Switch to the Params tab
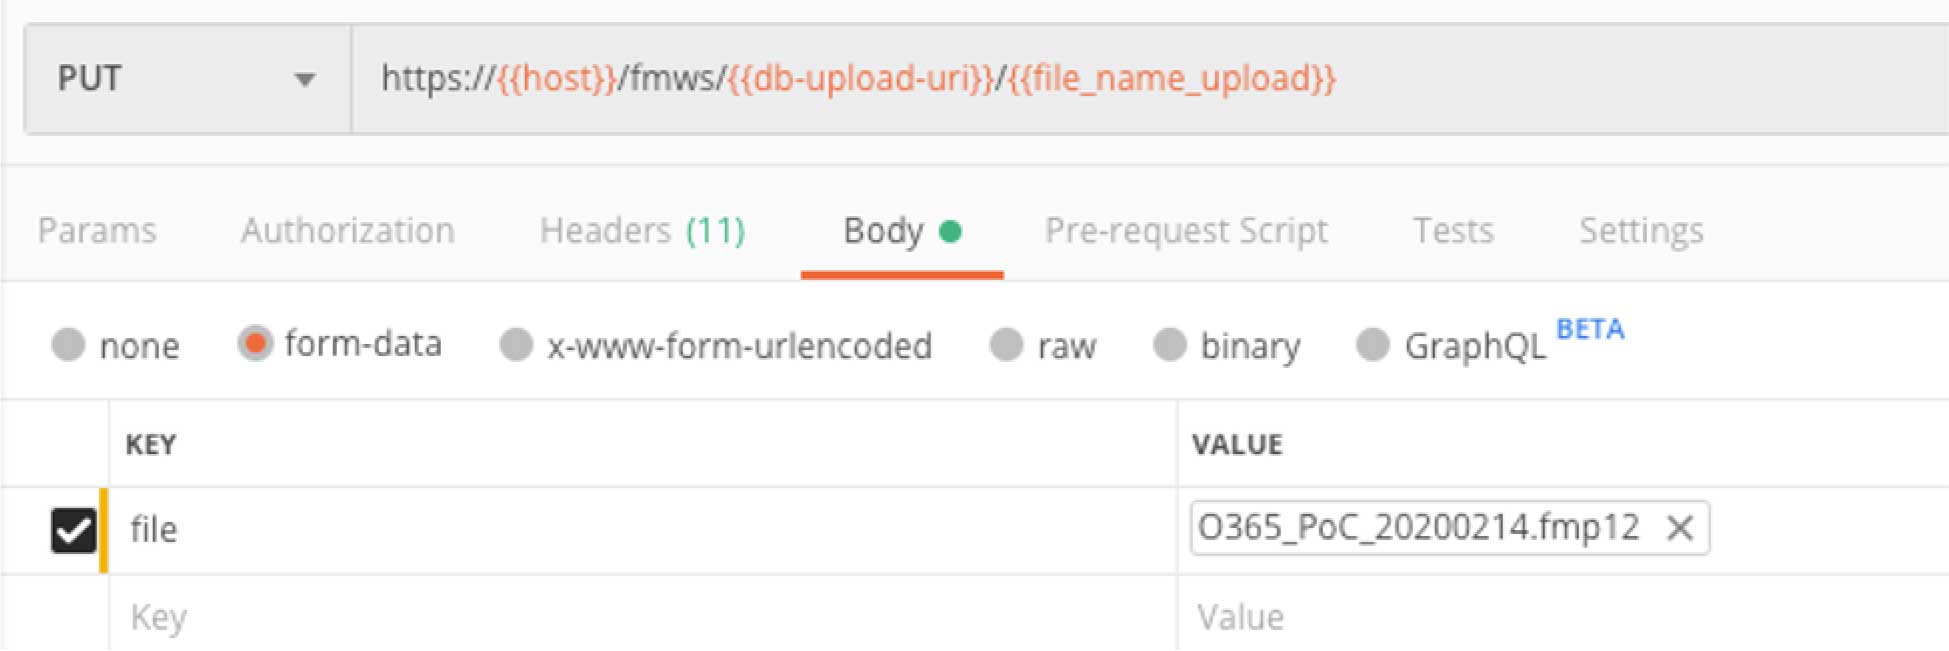 click(97, 230)
